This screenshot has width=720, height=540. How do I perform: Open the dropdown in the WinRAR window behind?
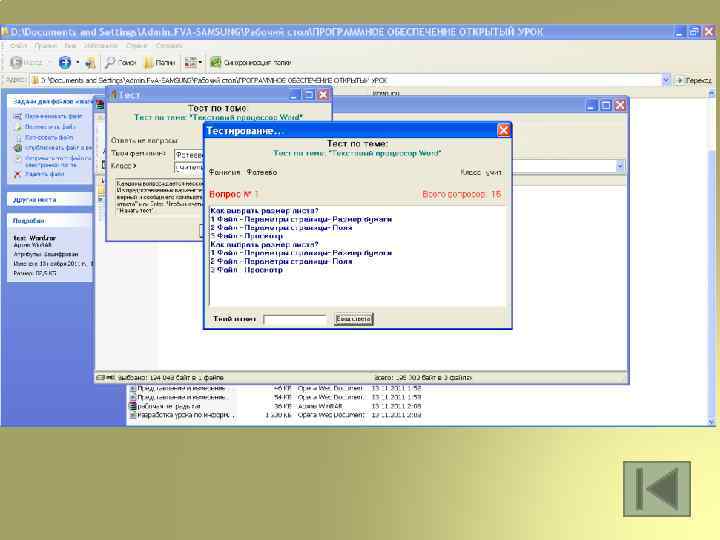point(620,166)
